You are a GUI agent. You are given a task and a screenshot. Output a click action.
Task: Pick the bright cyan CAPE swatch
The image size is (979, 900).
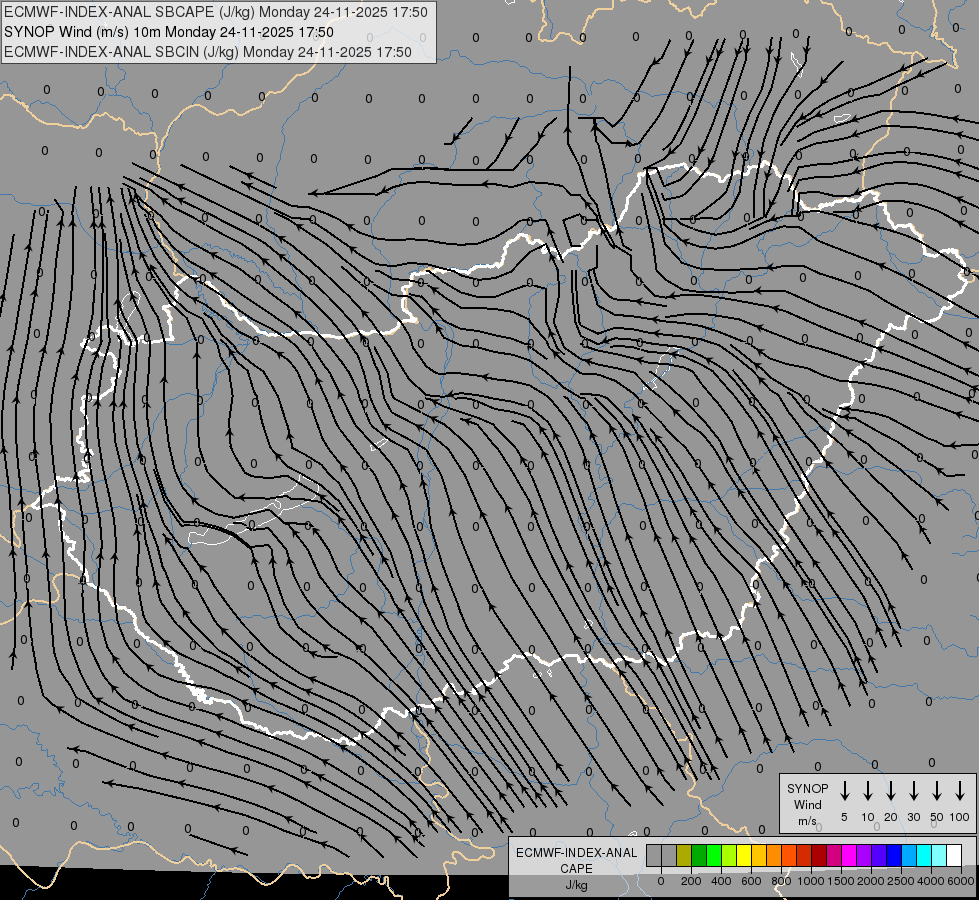[x=925, y=855]
